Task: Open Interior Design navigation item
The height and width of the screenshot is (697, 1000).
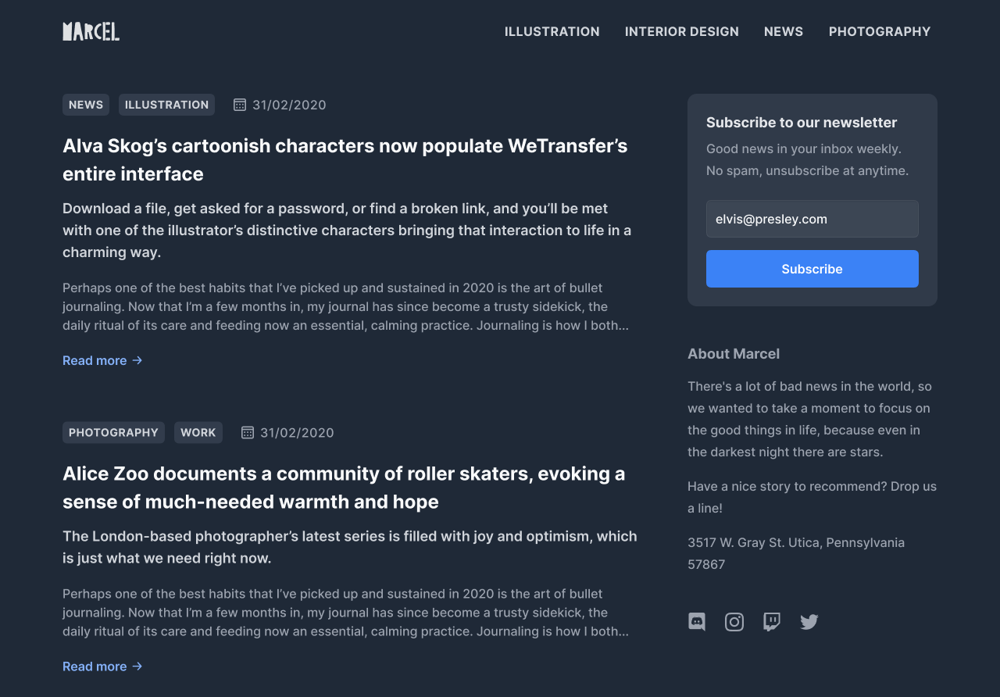Action: coord(682,31)
